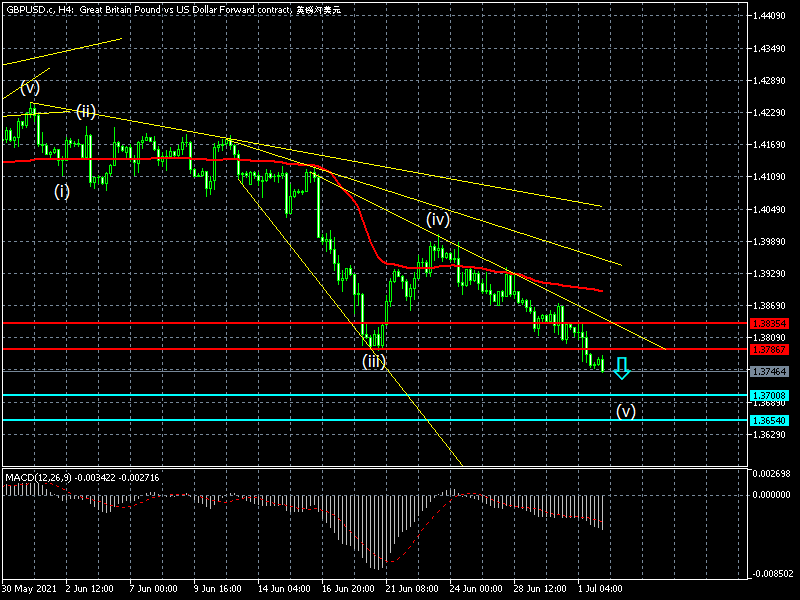The height and width of the screenshot is (600, 800).
Task: Click the 1.42890 price scale value
Action: pos(769,81)
